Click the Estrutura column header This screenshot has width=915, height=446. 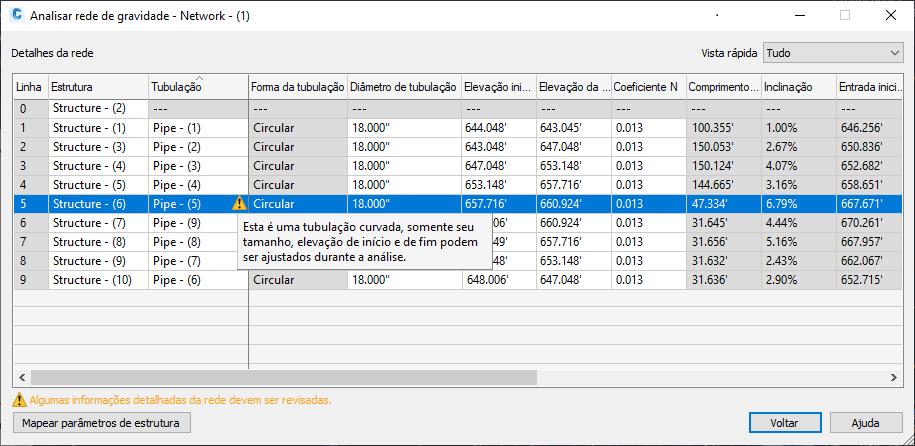click(97, 88)
